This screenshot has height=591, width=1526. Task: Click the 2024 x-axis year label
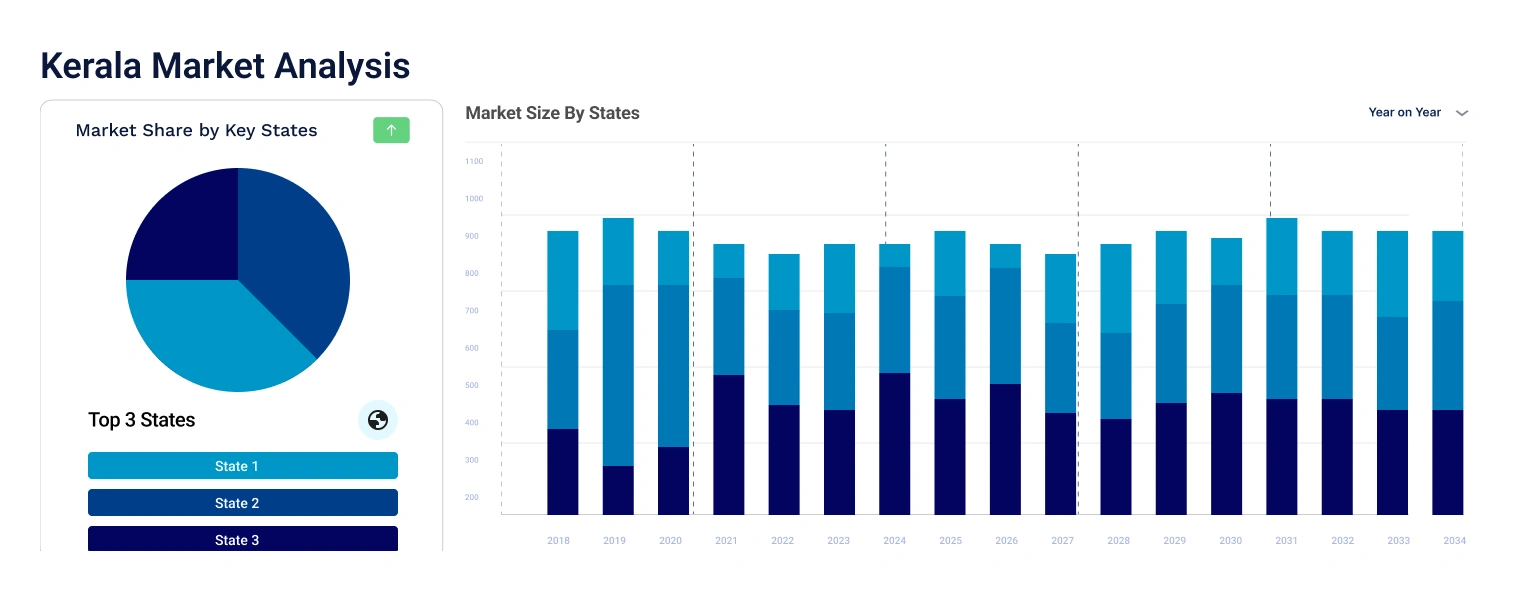tap(894, 541)
